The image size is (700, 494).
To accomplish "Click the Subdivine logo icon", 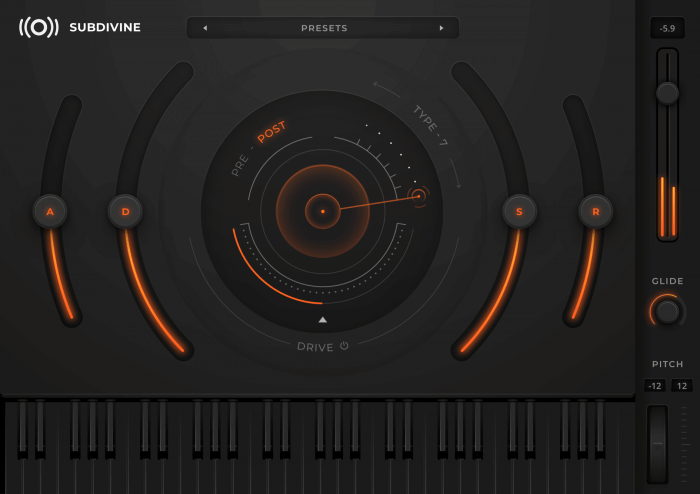I will point(38,28).
